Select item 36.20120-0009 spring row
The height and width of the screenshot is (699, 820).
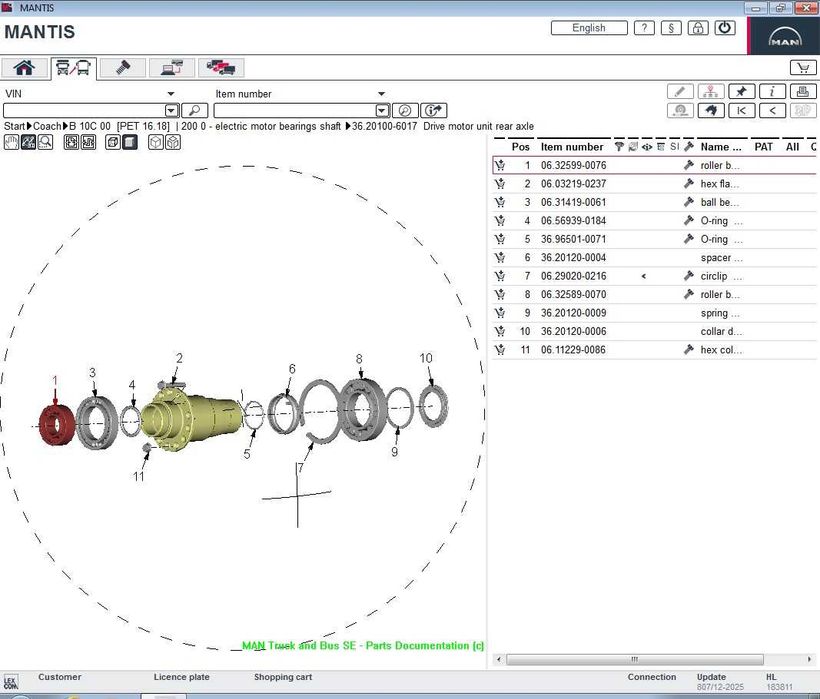click(x=655, y=313)
